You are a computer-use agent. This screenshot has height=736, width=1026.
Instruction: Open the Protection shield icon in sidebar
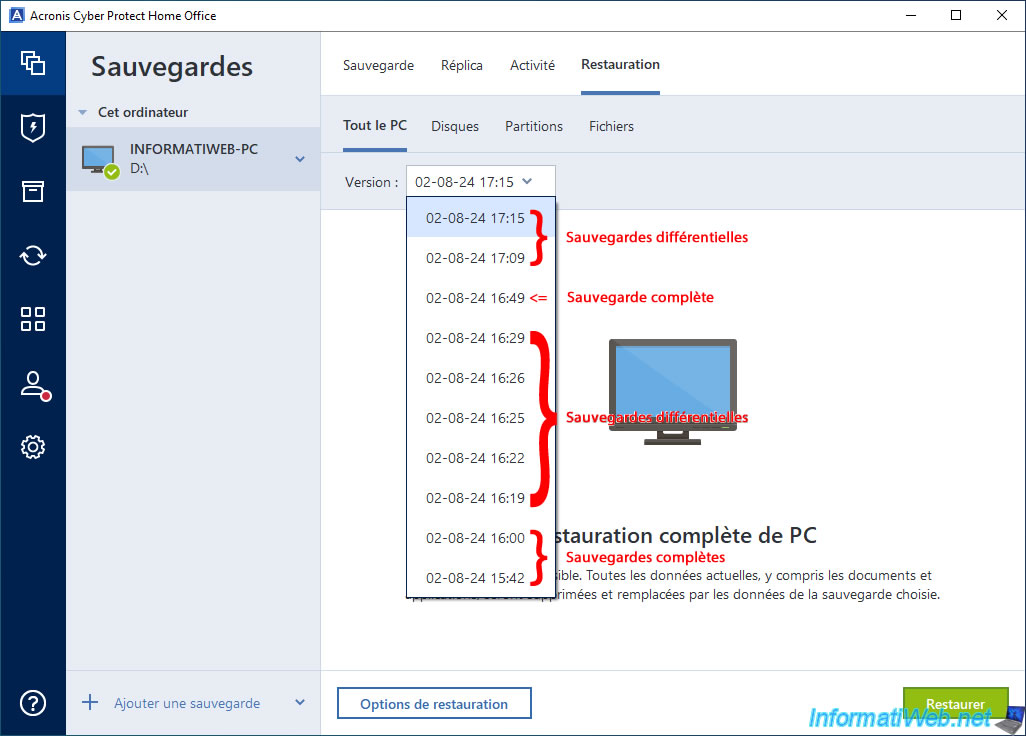[x=33, y=128]
